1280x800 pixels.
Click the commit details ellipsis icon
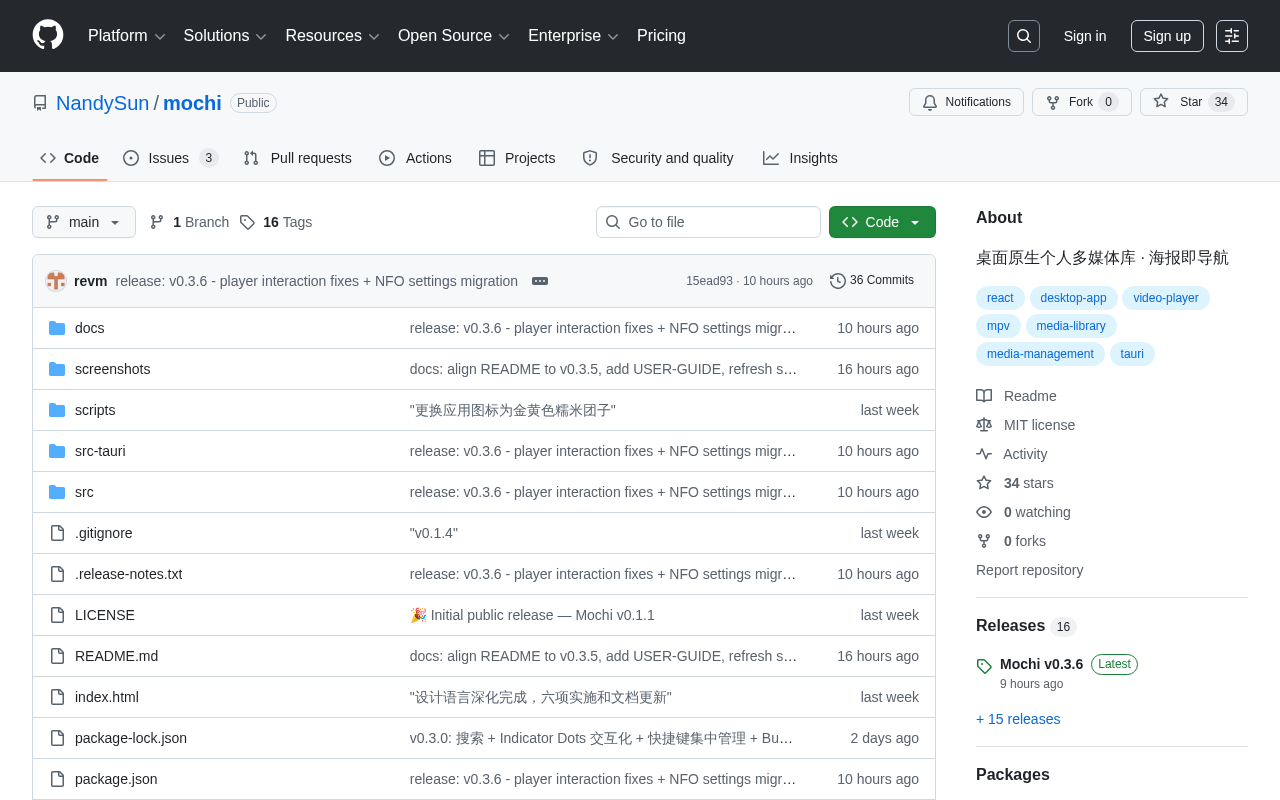[x=540, y=281]
